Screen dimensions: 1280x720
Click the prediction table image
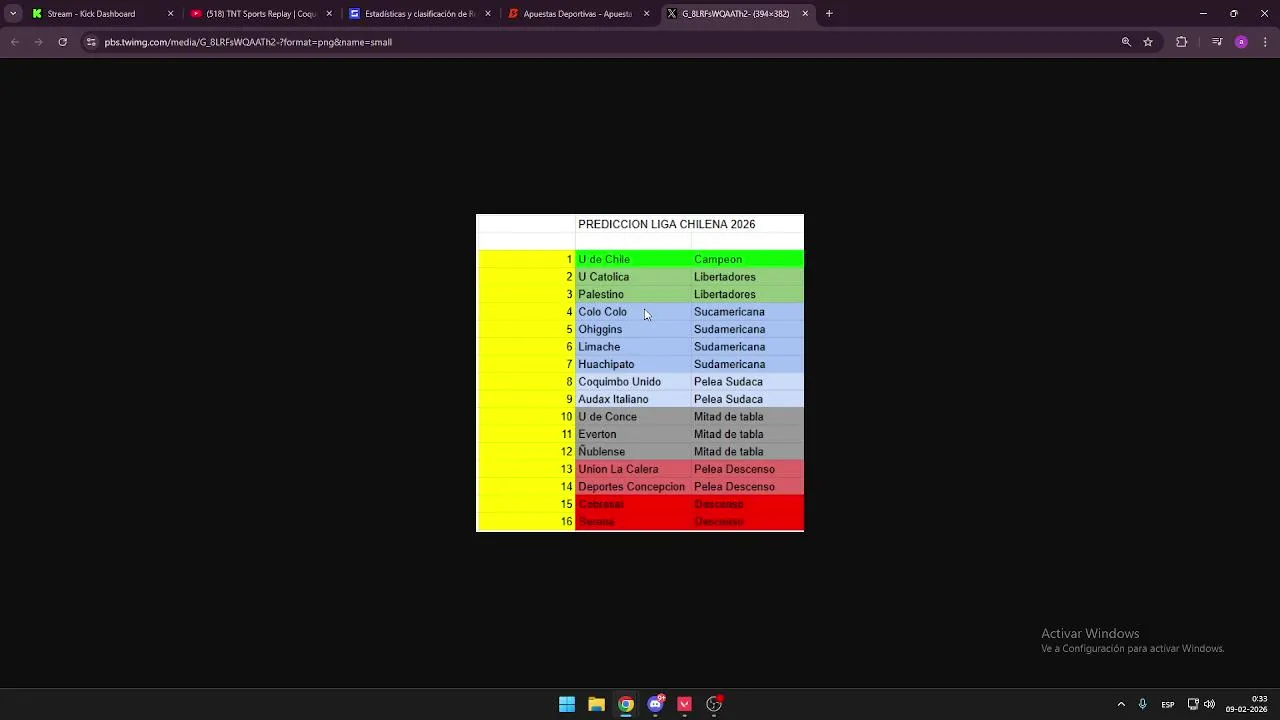click(640, 373)
